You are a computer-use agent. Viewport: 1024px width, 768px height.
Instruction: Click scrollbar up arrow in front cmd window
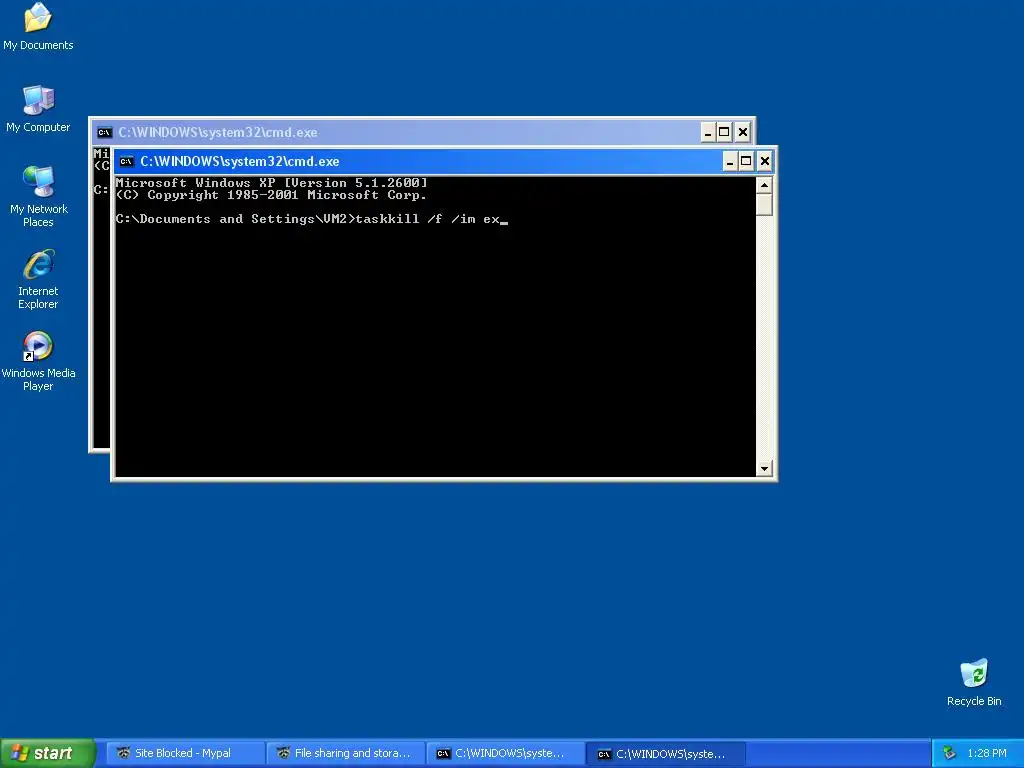[764, 185]
